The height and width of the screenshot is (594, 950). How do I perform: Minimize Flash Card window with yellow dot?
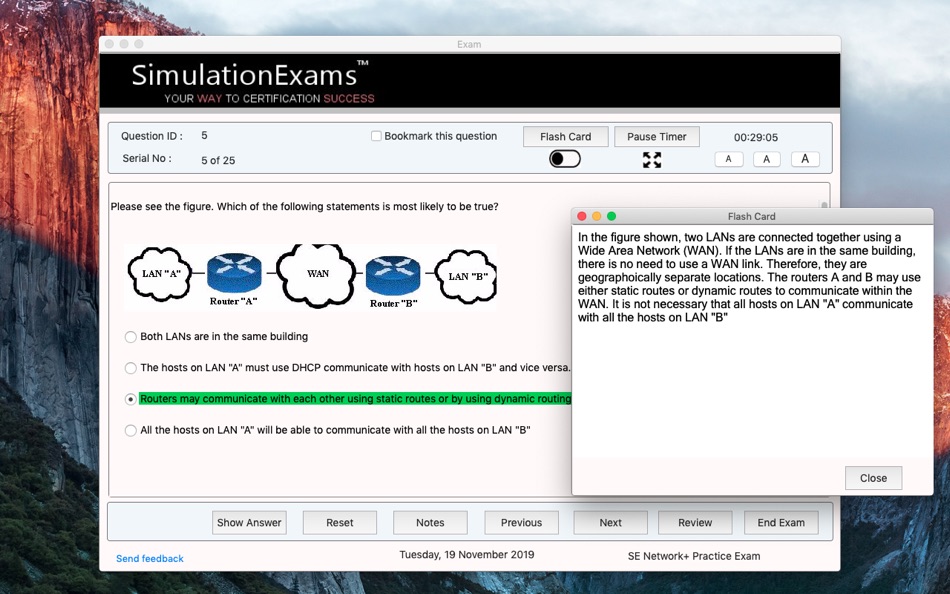596,216
